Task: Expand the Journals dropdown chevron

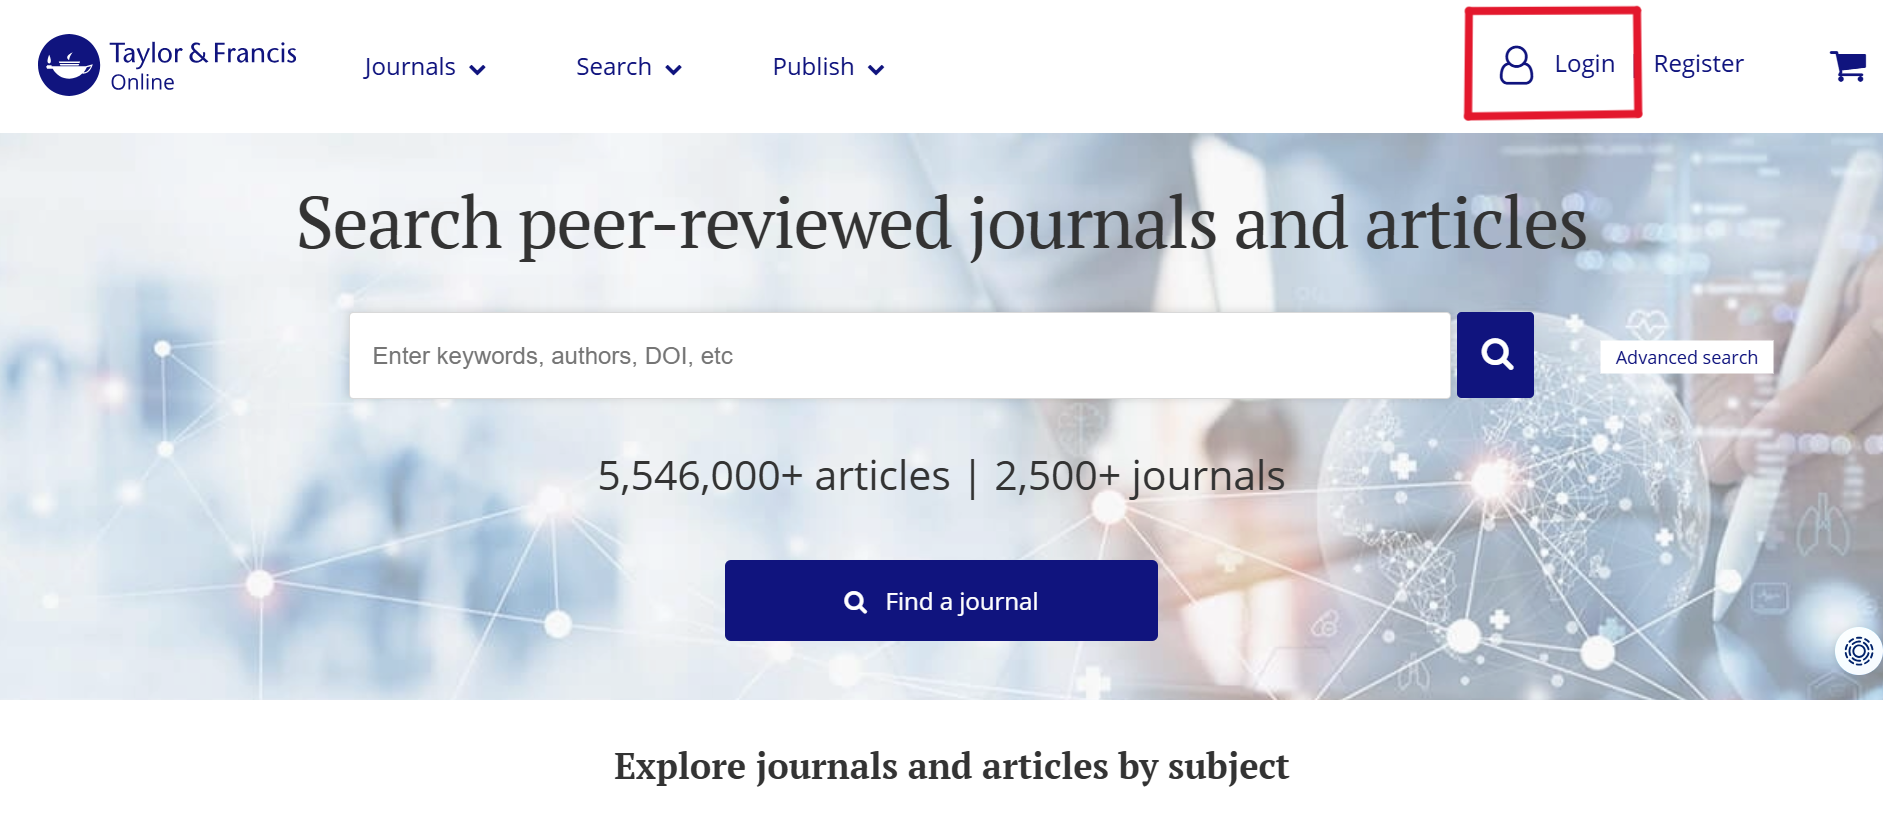Action: (478, 70)
